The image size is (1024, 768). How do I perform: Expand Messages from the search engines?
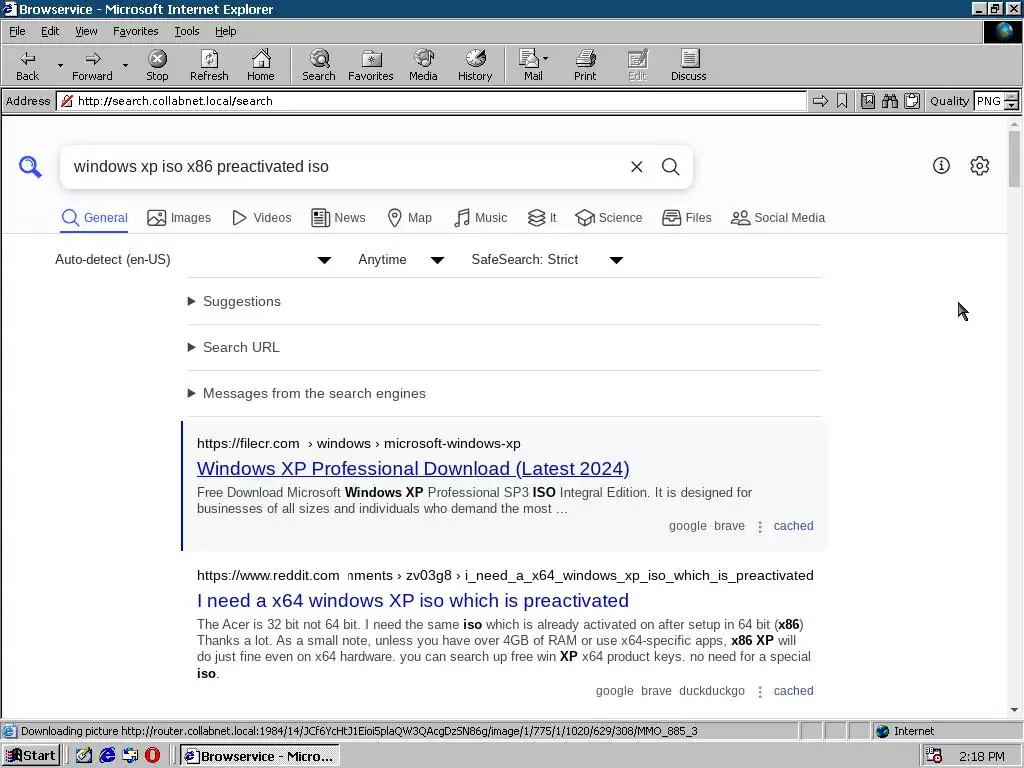coord(307,393)
